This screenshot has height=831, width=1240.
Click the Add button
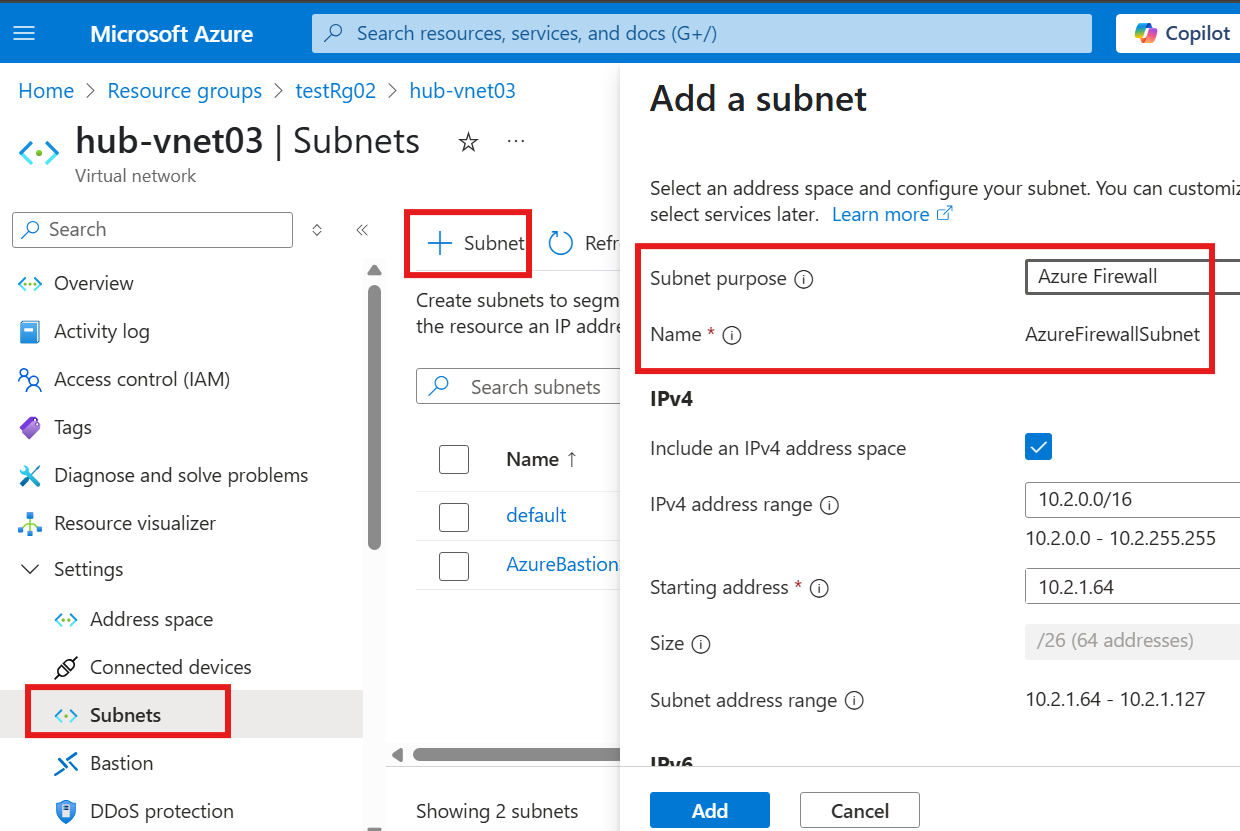coord(710,810)
